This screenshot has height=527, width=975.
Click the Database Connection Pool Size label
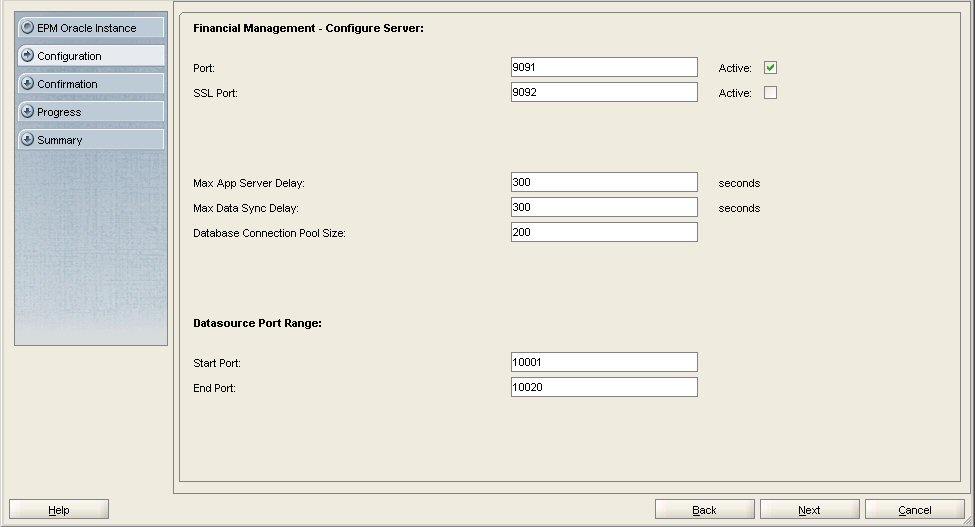(269, 233)
